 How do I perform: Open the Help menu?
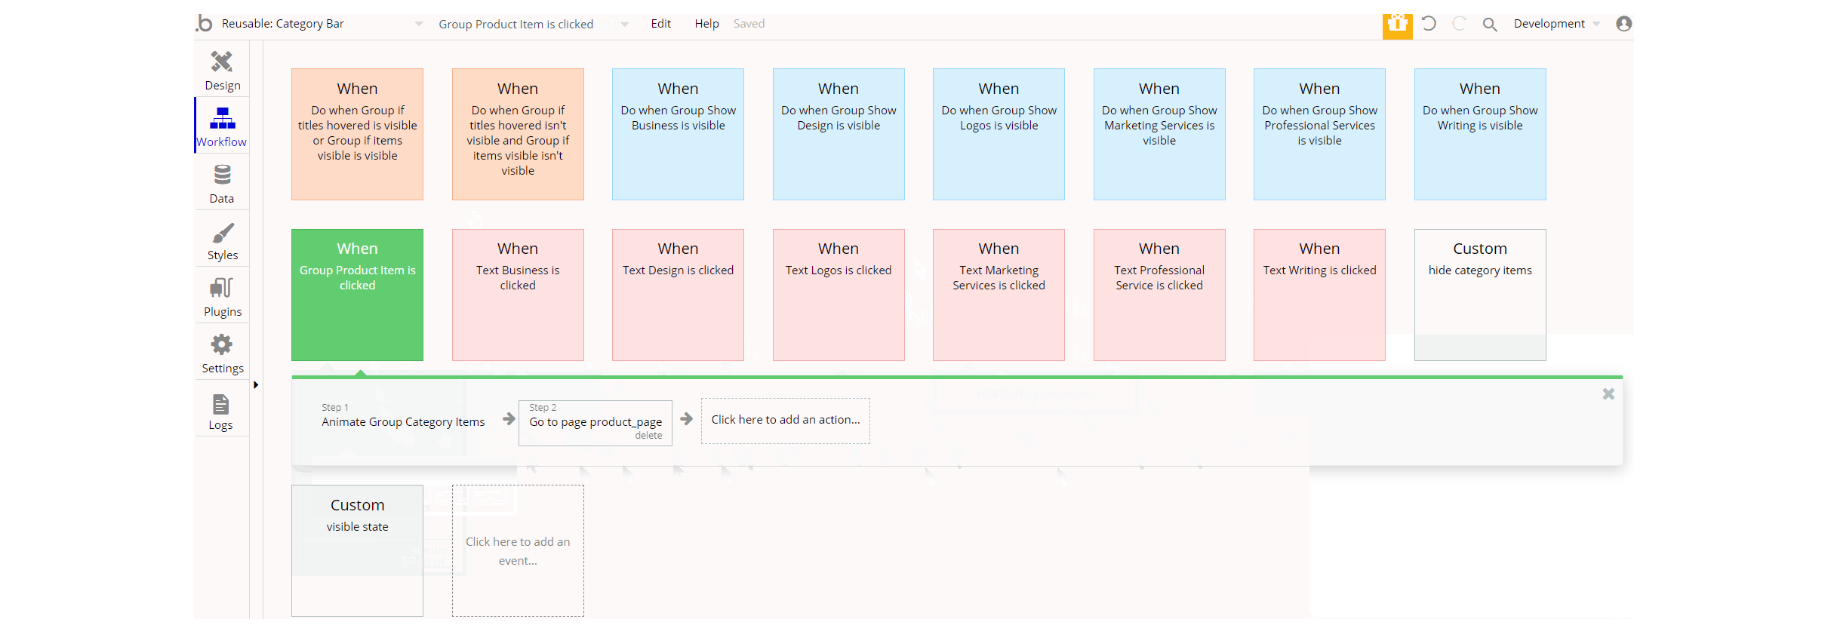(x=707, y=24)
